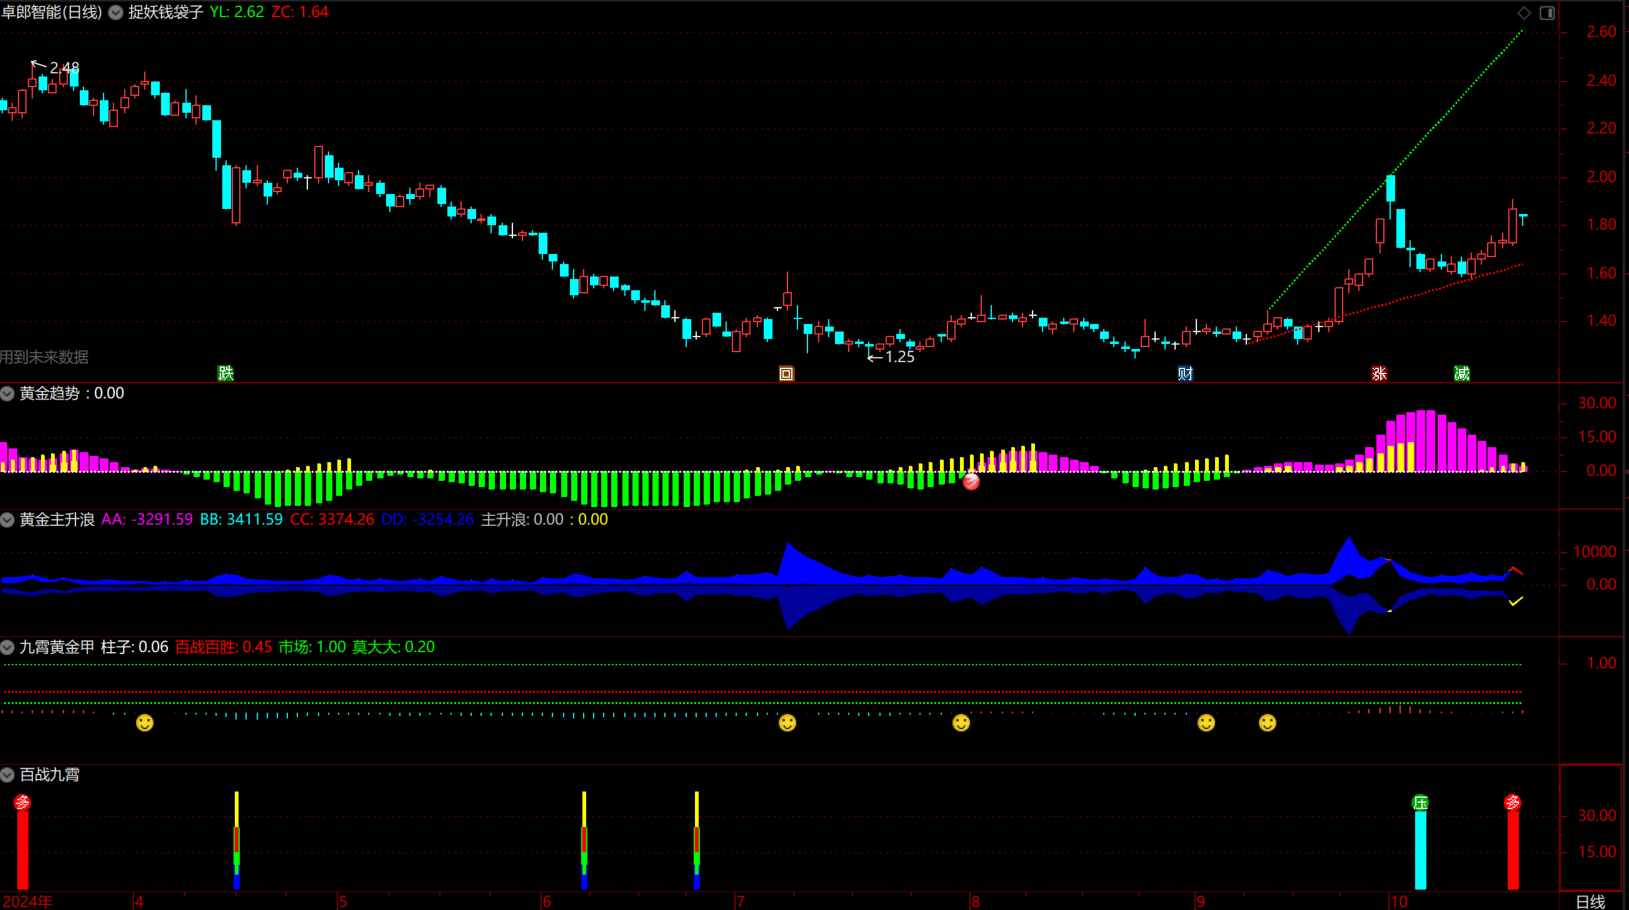Image resolution: width=1629 pixels, height=910 pixels.
Task: Expand the 黄金趋势 indicator menu arrow
Action: click(x=8, y=394)
